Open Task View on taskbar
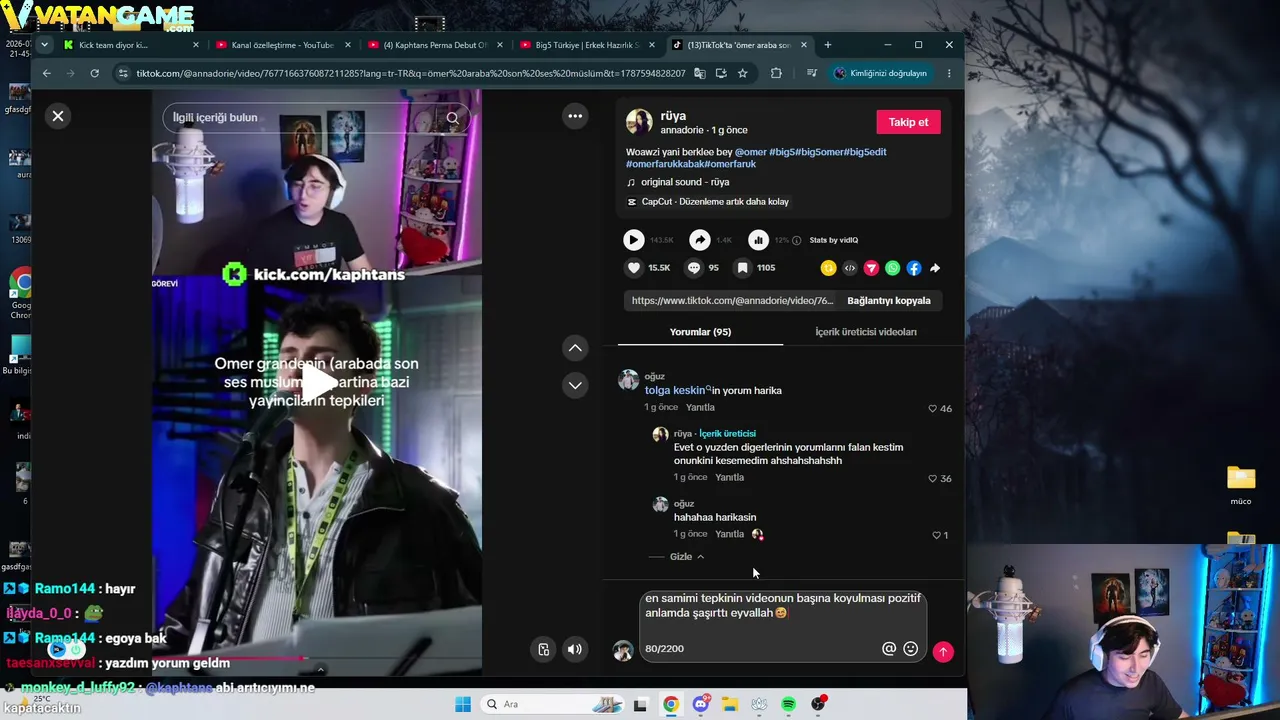1280x720 pixels. (x=641, y=704)
